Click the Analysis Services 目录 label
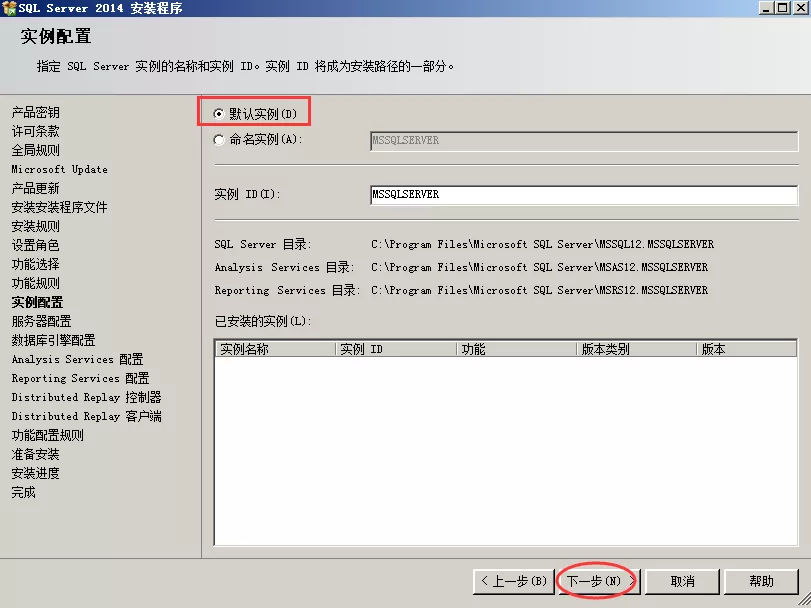The width and height of the screenshot is (811, 608). [284, 268]
